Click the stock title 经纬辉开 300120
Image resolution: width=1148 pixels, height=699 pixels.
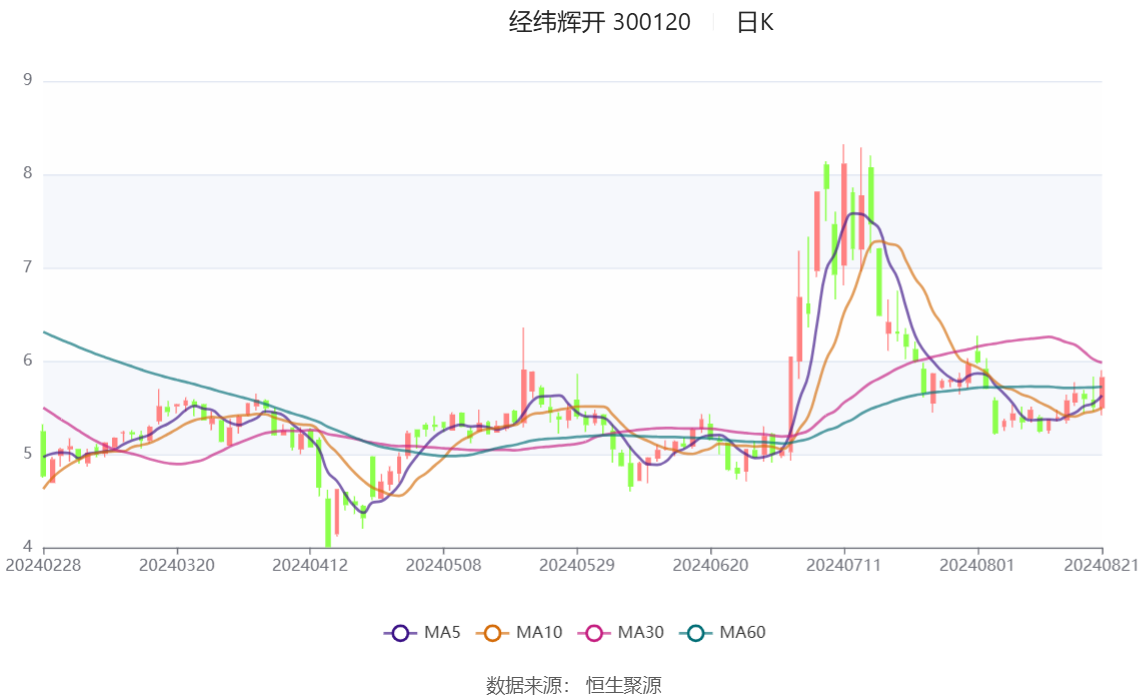600,22
